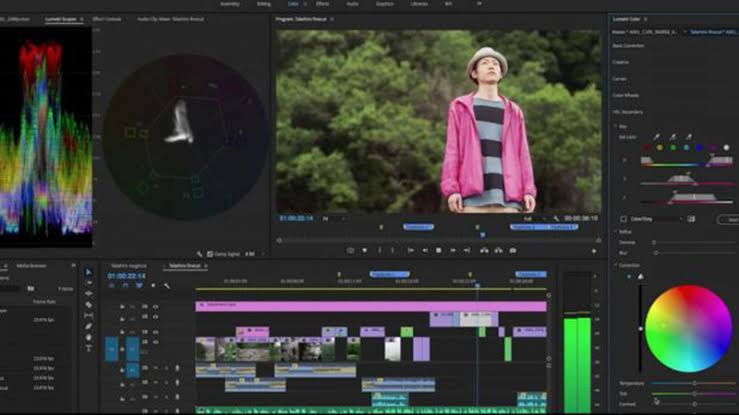This screenshot has width=739, height=415.
Task: Toggle the top video track eye visibility
Action: click(155, 306)
